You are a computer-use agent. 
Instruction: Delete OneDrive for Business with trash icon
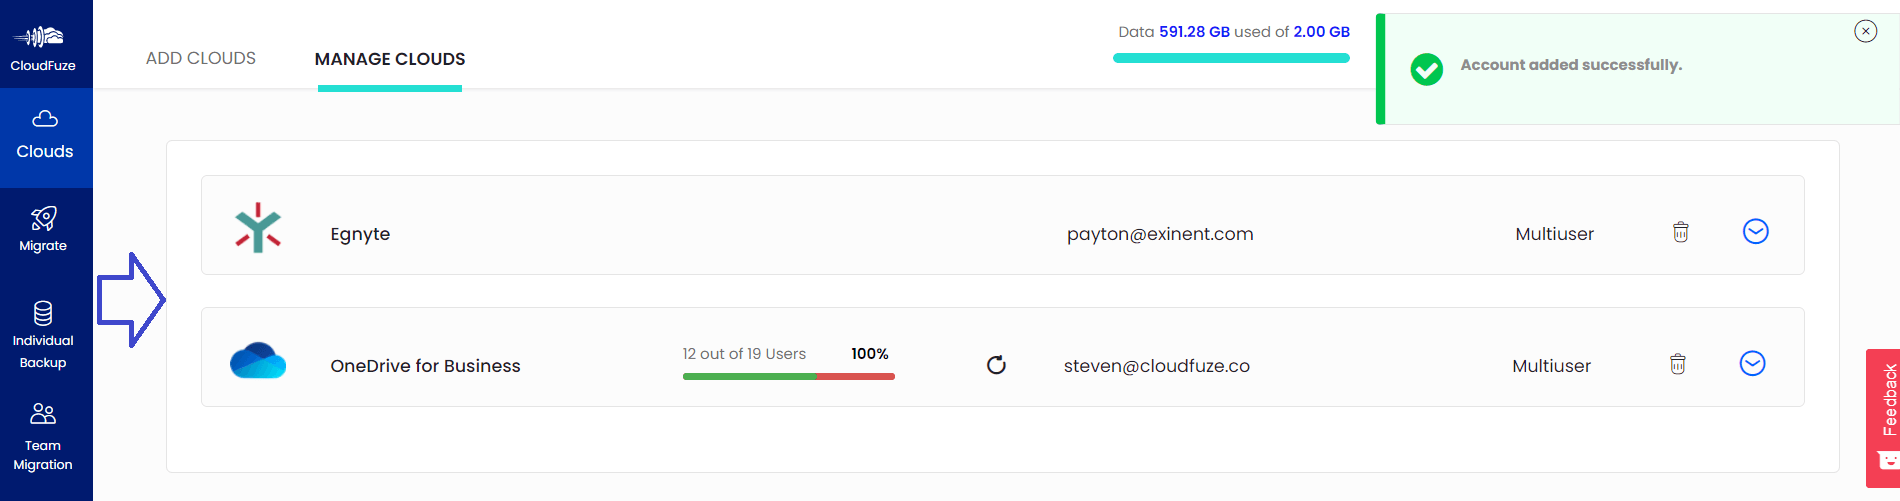(x=1678, y=364)
